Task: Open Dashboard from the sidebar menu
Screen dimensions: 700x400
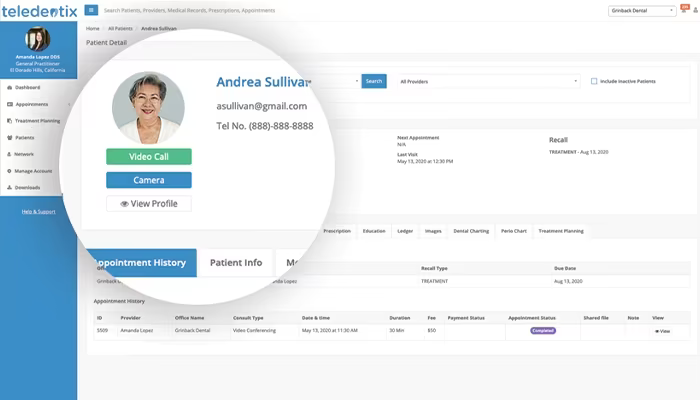Action: pos(27,88)
